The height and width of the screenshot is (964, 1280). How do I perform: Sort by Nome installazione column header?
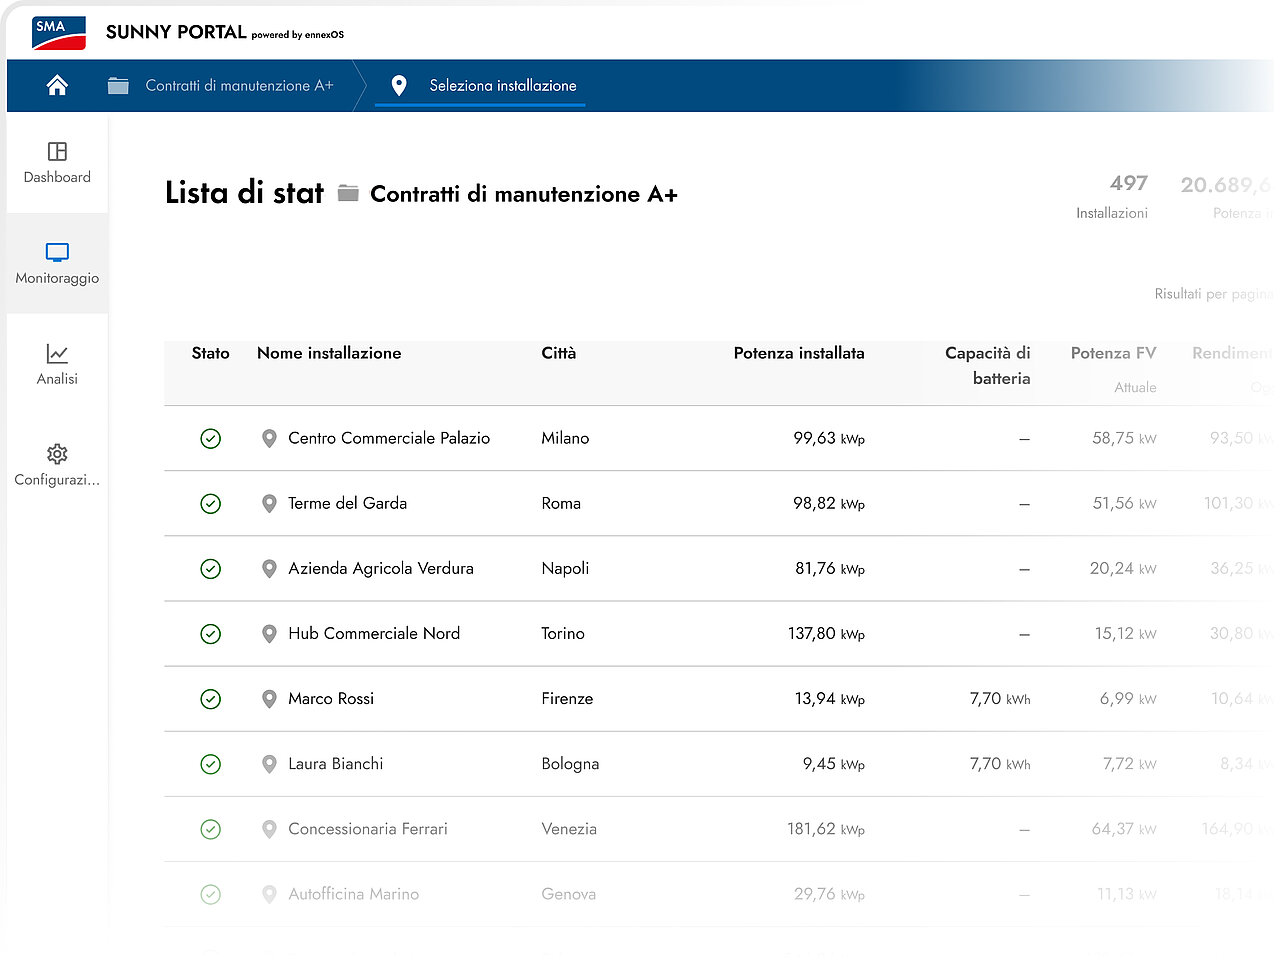329,353
